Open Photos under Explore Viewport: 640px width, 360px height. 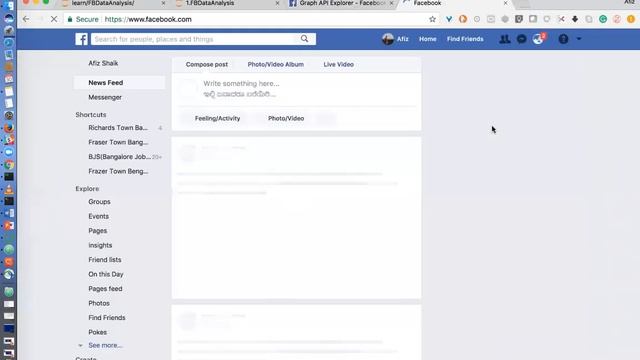click(x=99, y=303)
